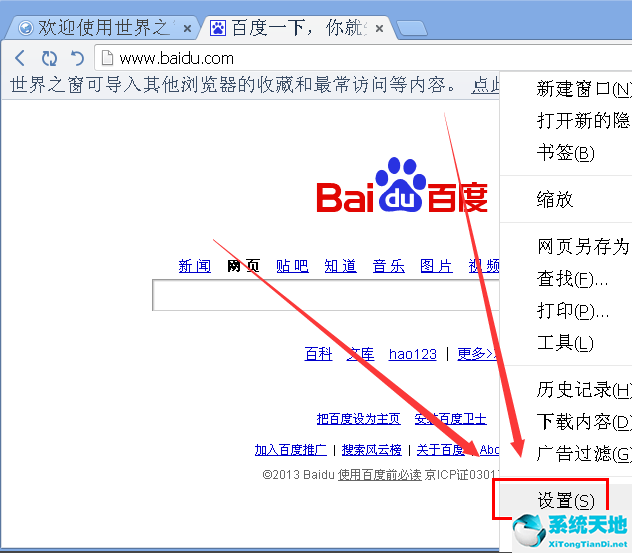The width and height of the screenshot is (632, 553).
Task: Click the 搜索风云榜 link
Action: [x=372, y=449]
